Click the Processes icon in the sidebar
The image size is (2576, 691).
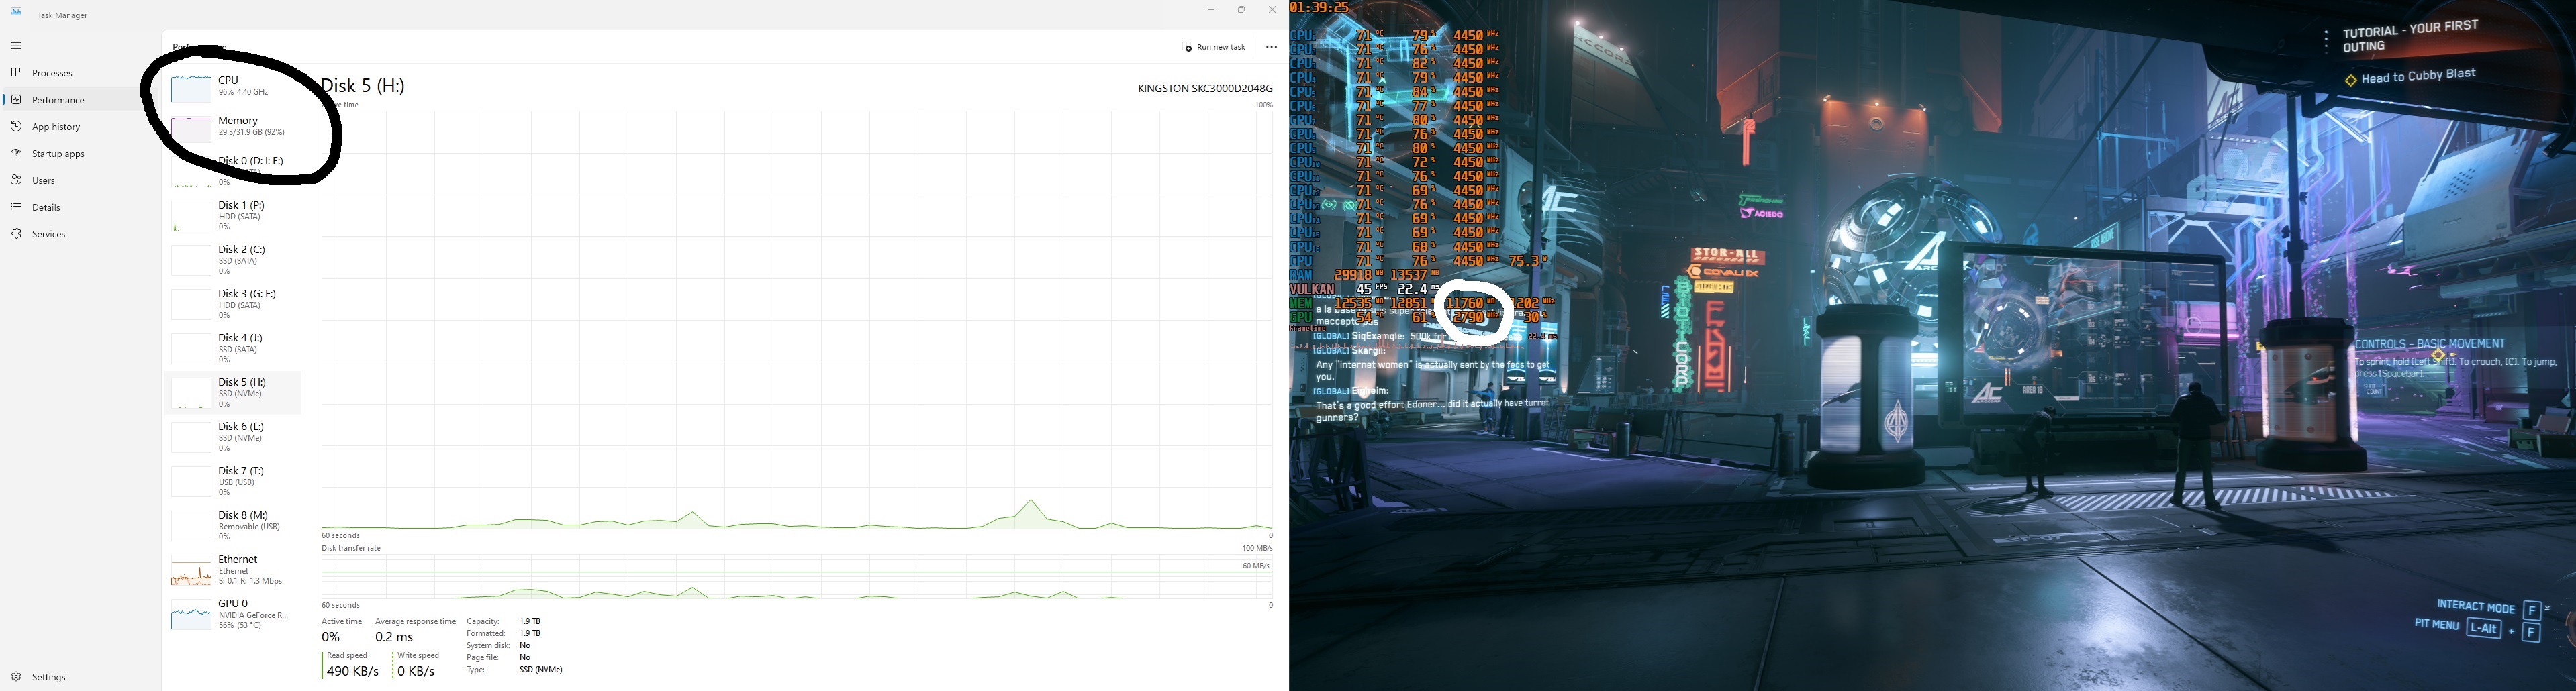click(16, 73)
